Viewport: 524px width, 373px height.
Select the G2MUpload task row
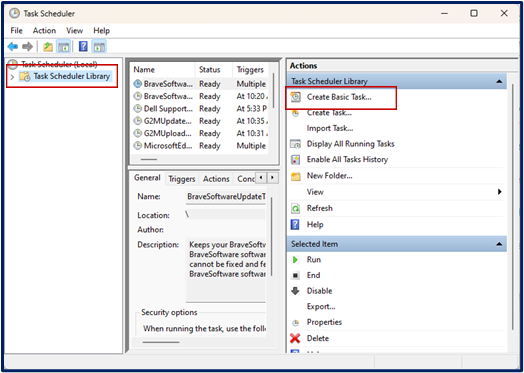click(x=201, y=133)
